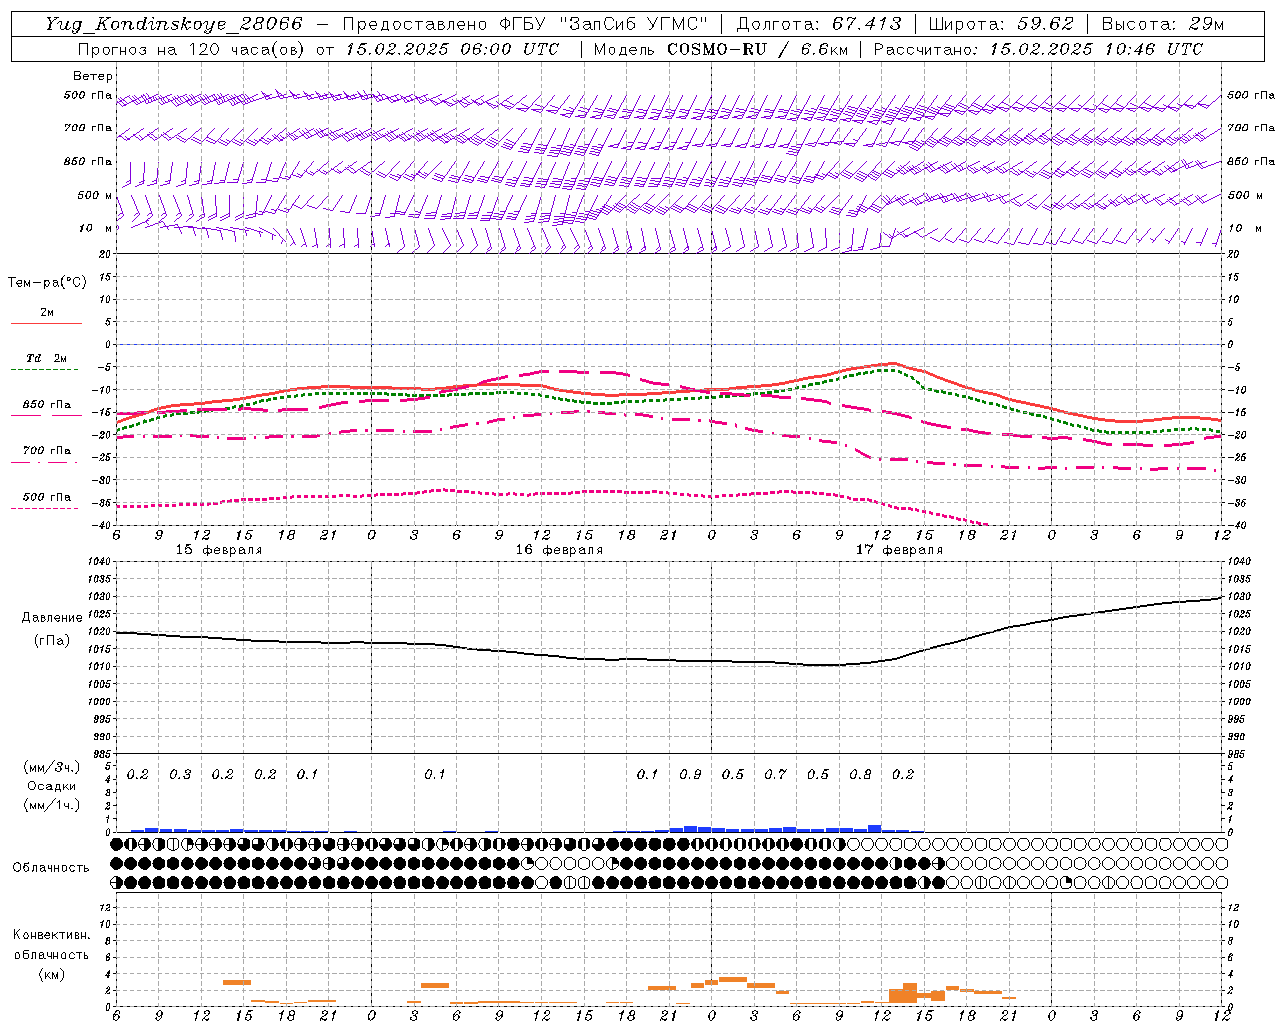This screenshot has height=1024, width=1280.
Task: Click the Конвективн. label of the convective cloud panel
Action: [x=51, y=935]
